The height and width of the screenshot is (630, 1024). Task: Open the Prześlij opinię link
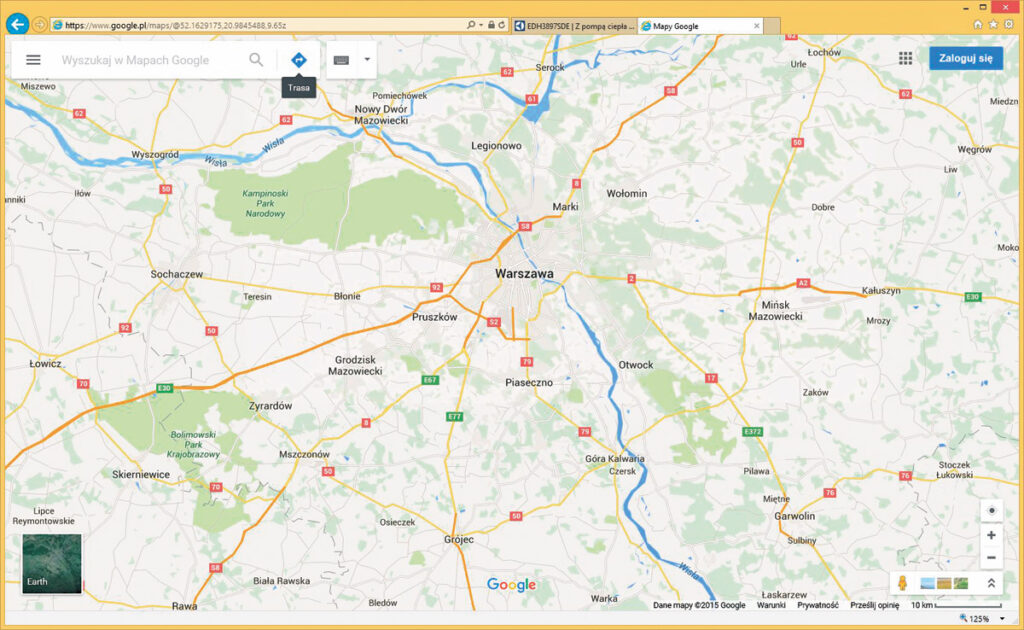[x=877, y=605]
